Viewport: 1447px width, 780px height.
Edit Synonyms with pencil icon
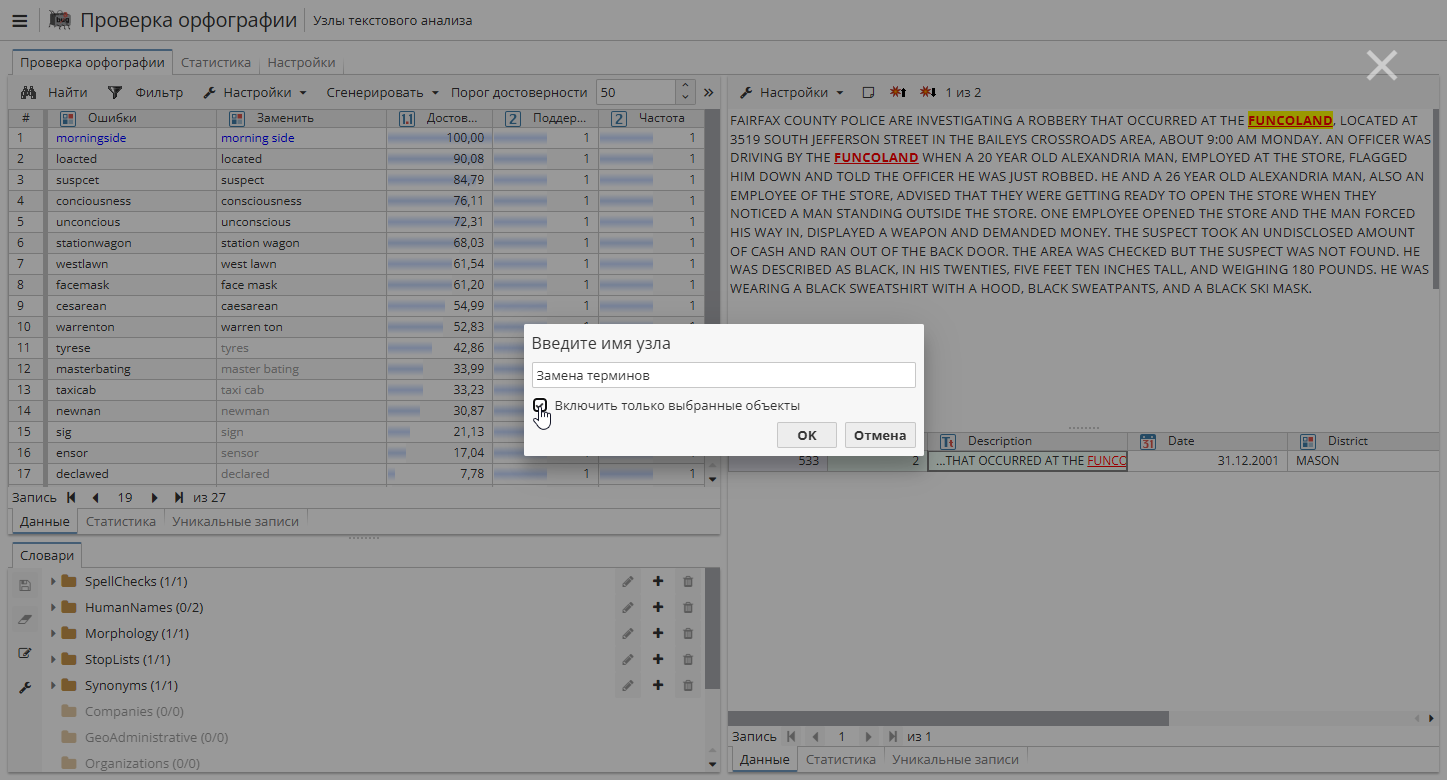pyautogui.click(x=628, y=685)
